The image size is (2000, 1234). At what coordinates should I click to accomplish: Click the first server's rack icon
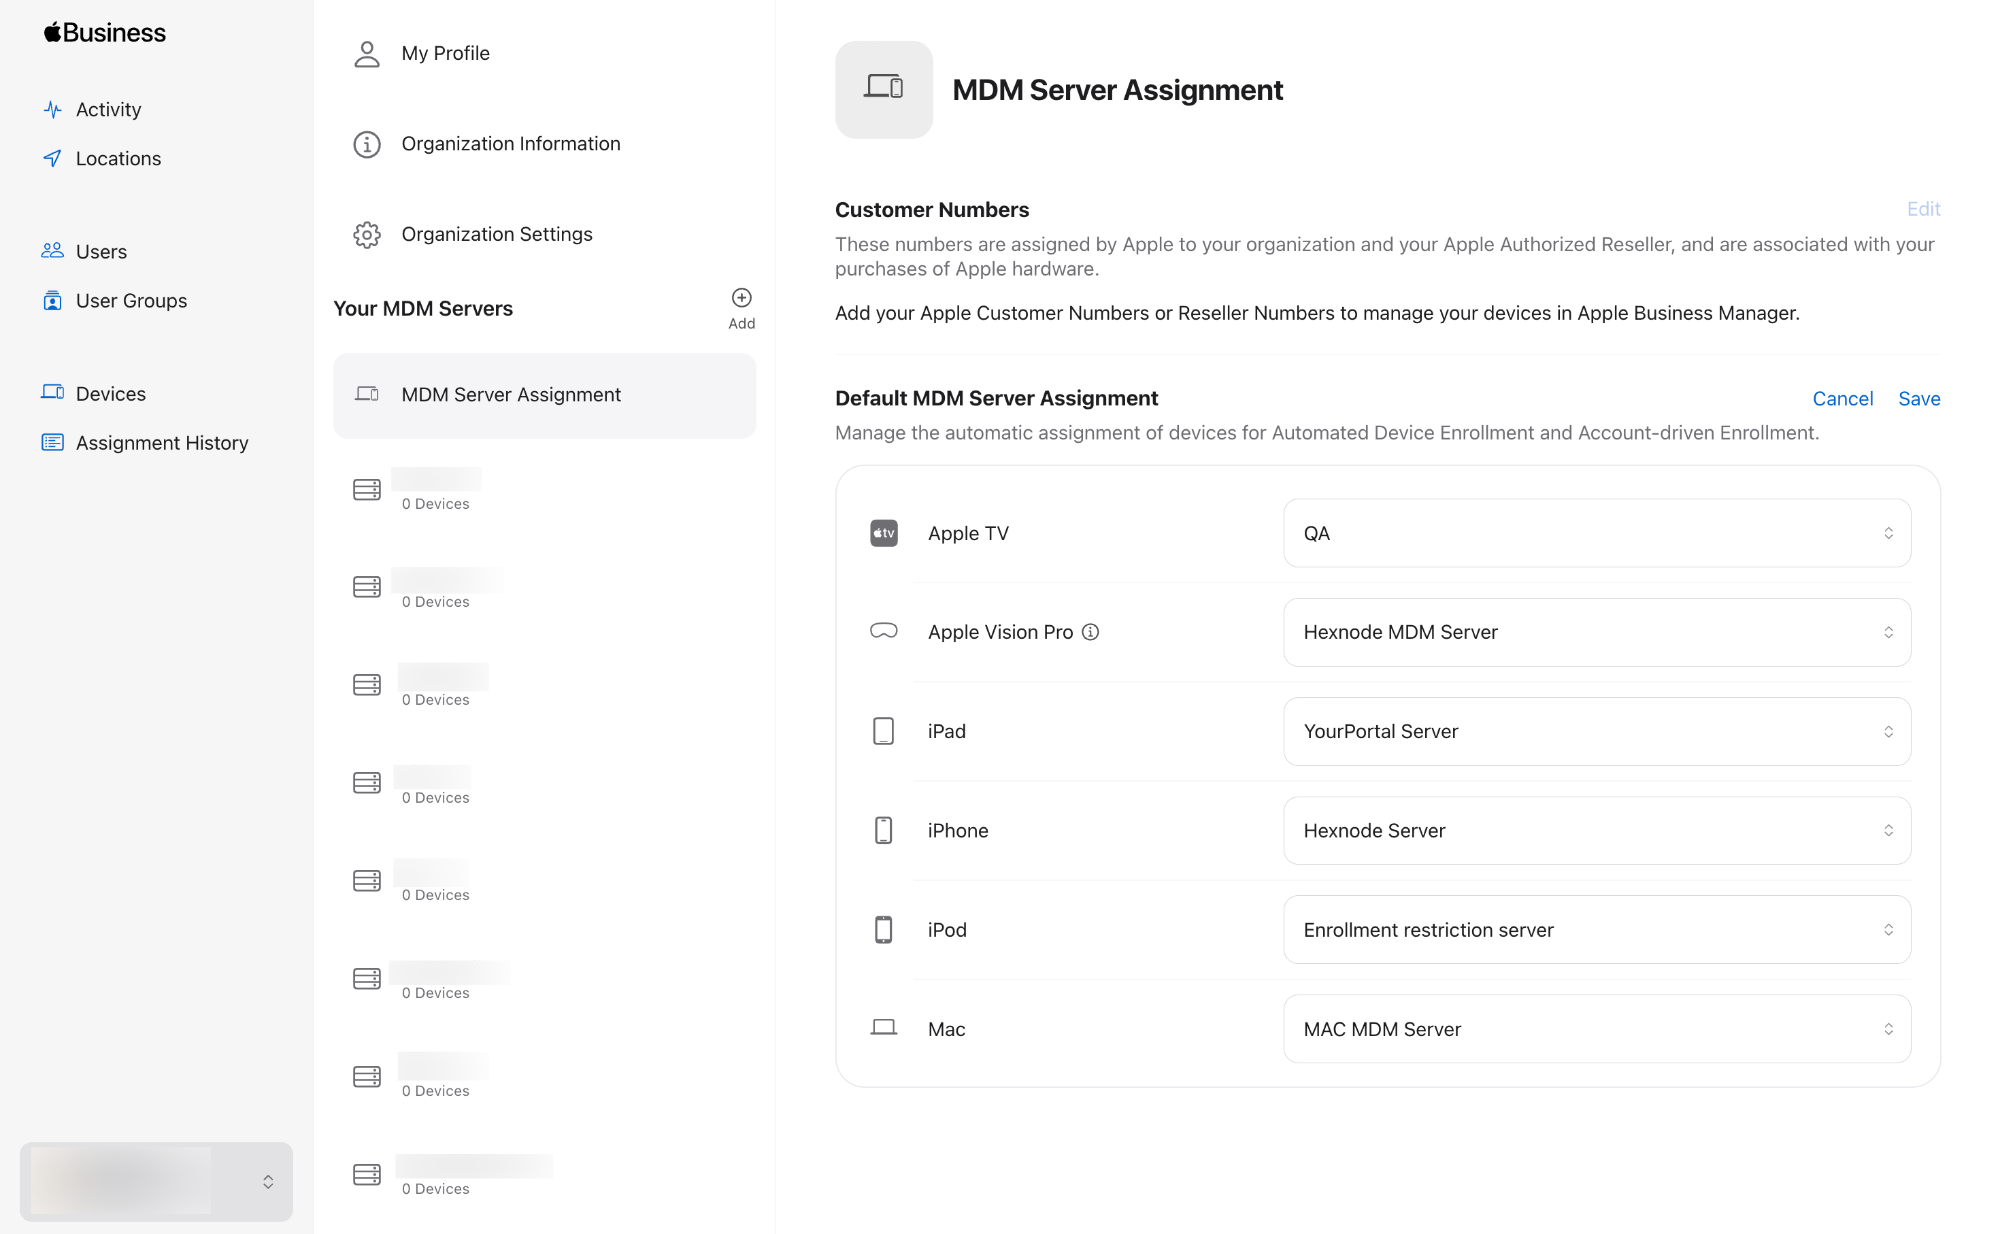367,489
